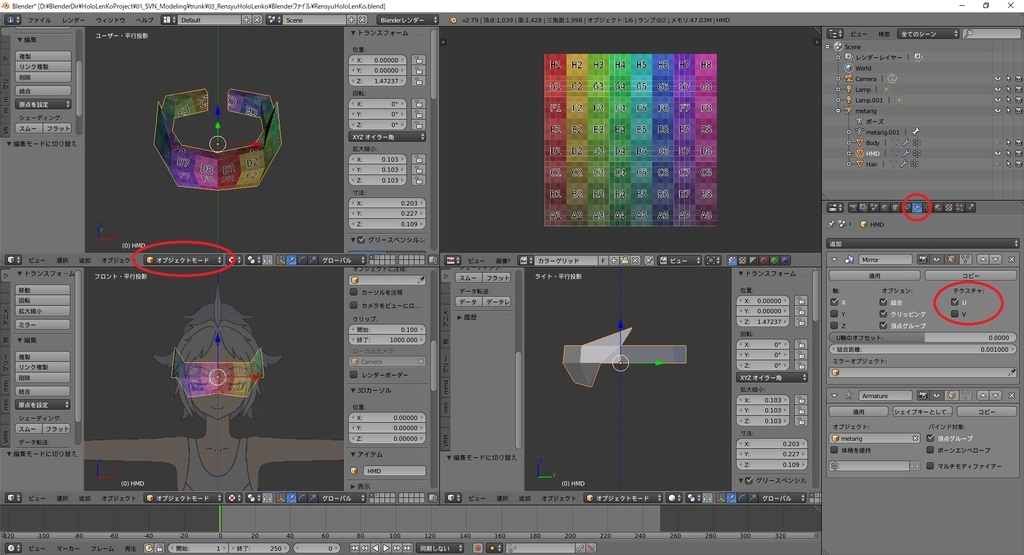Remove the Armature modifier with X button
The width and height of the screenshot is (1024, 555).
pos(1012,396)
